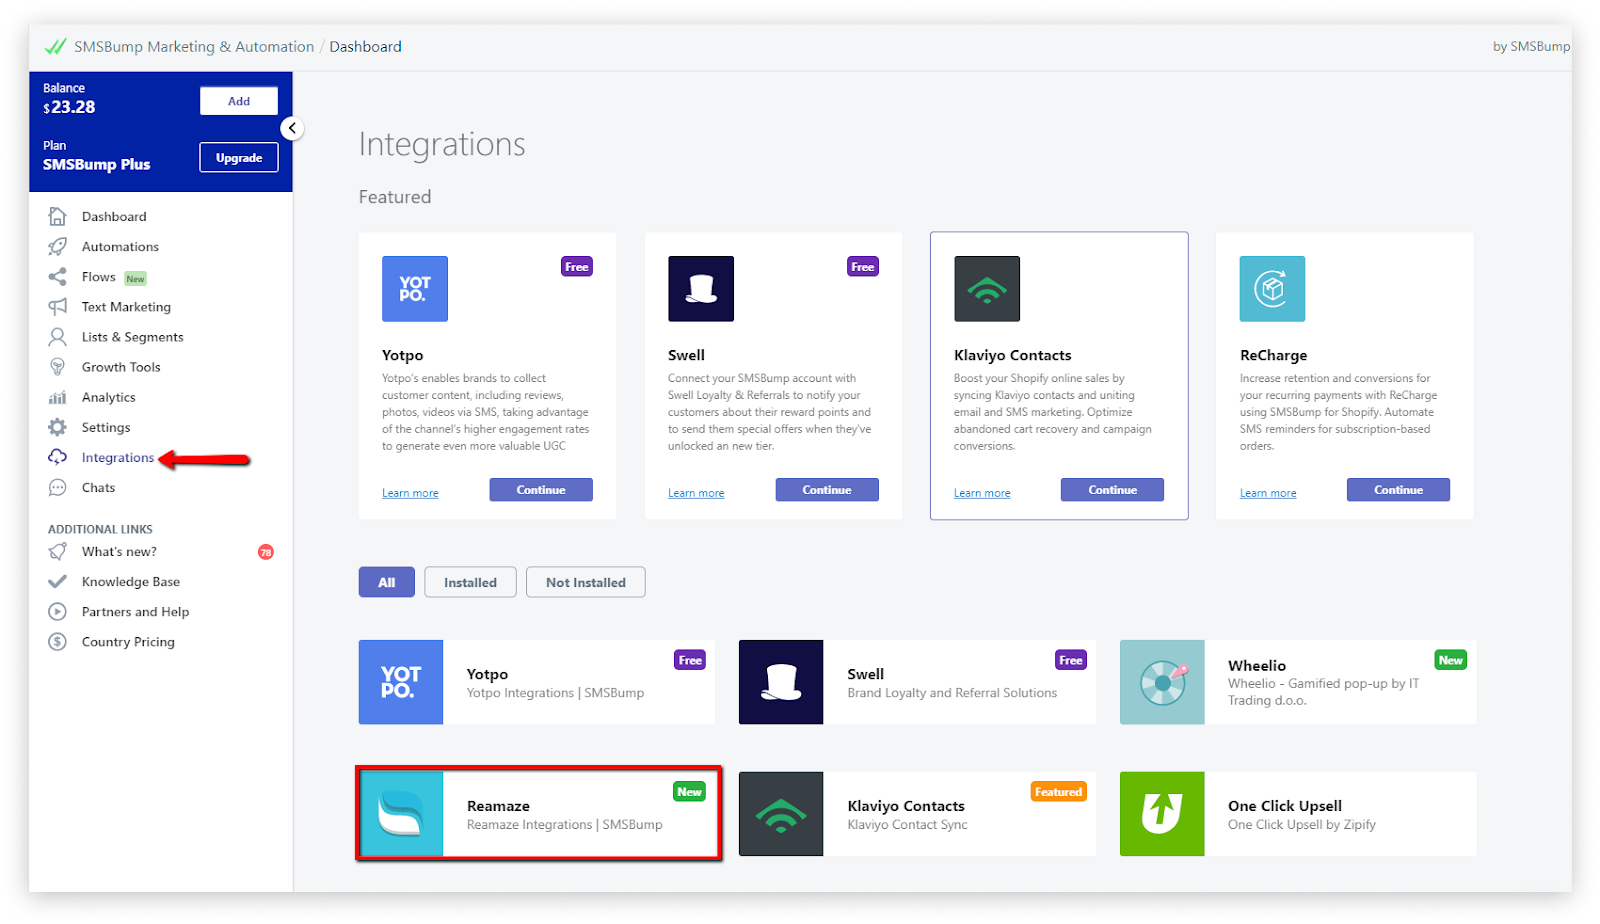The image size is (1600, 924).
Task: Open the Swell list card title
Action: tap(866, 674)
